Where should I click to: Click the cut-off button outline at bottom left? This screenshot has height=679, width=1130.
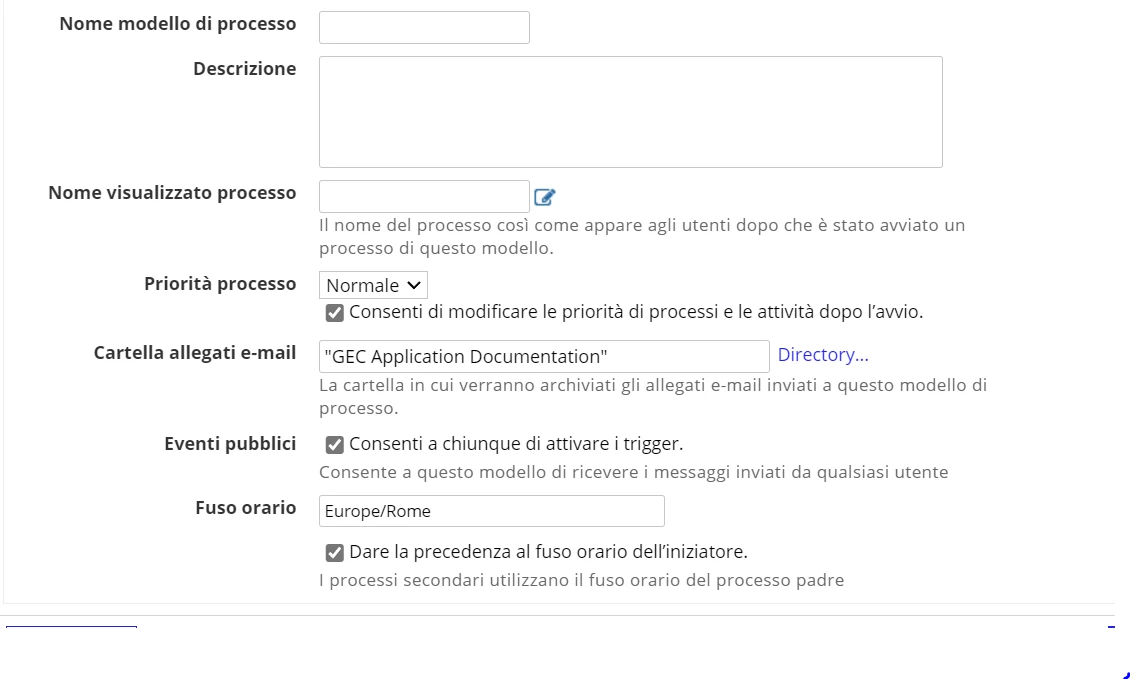pyautogui.click(x=71, y=628)
